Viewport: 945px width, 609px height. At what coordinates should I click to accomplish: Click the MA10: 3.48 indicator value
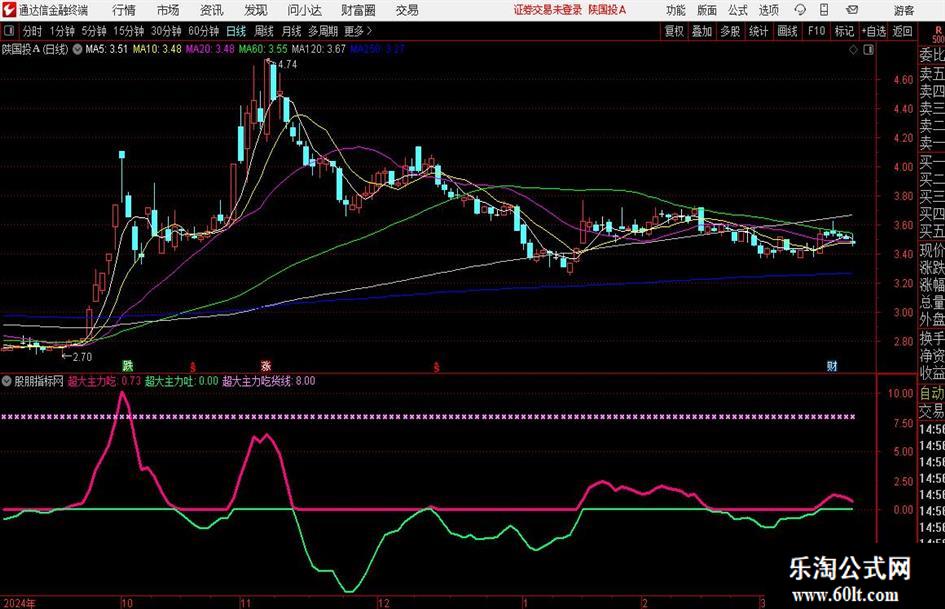click(157, 49)
